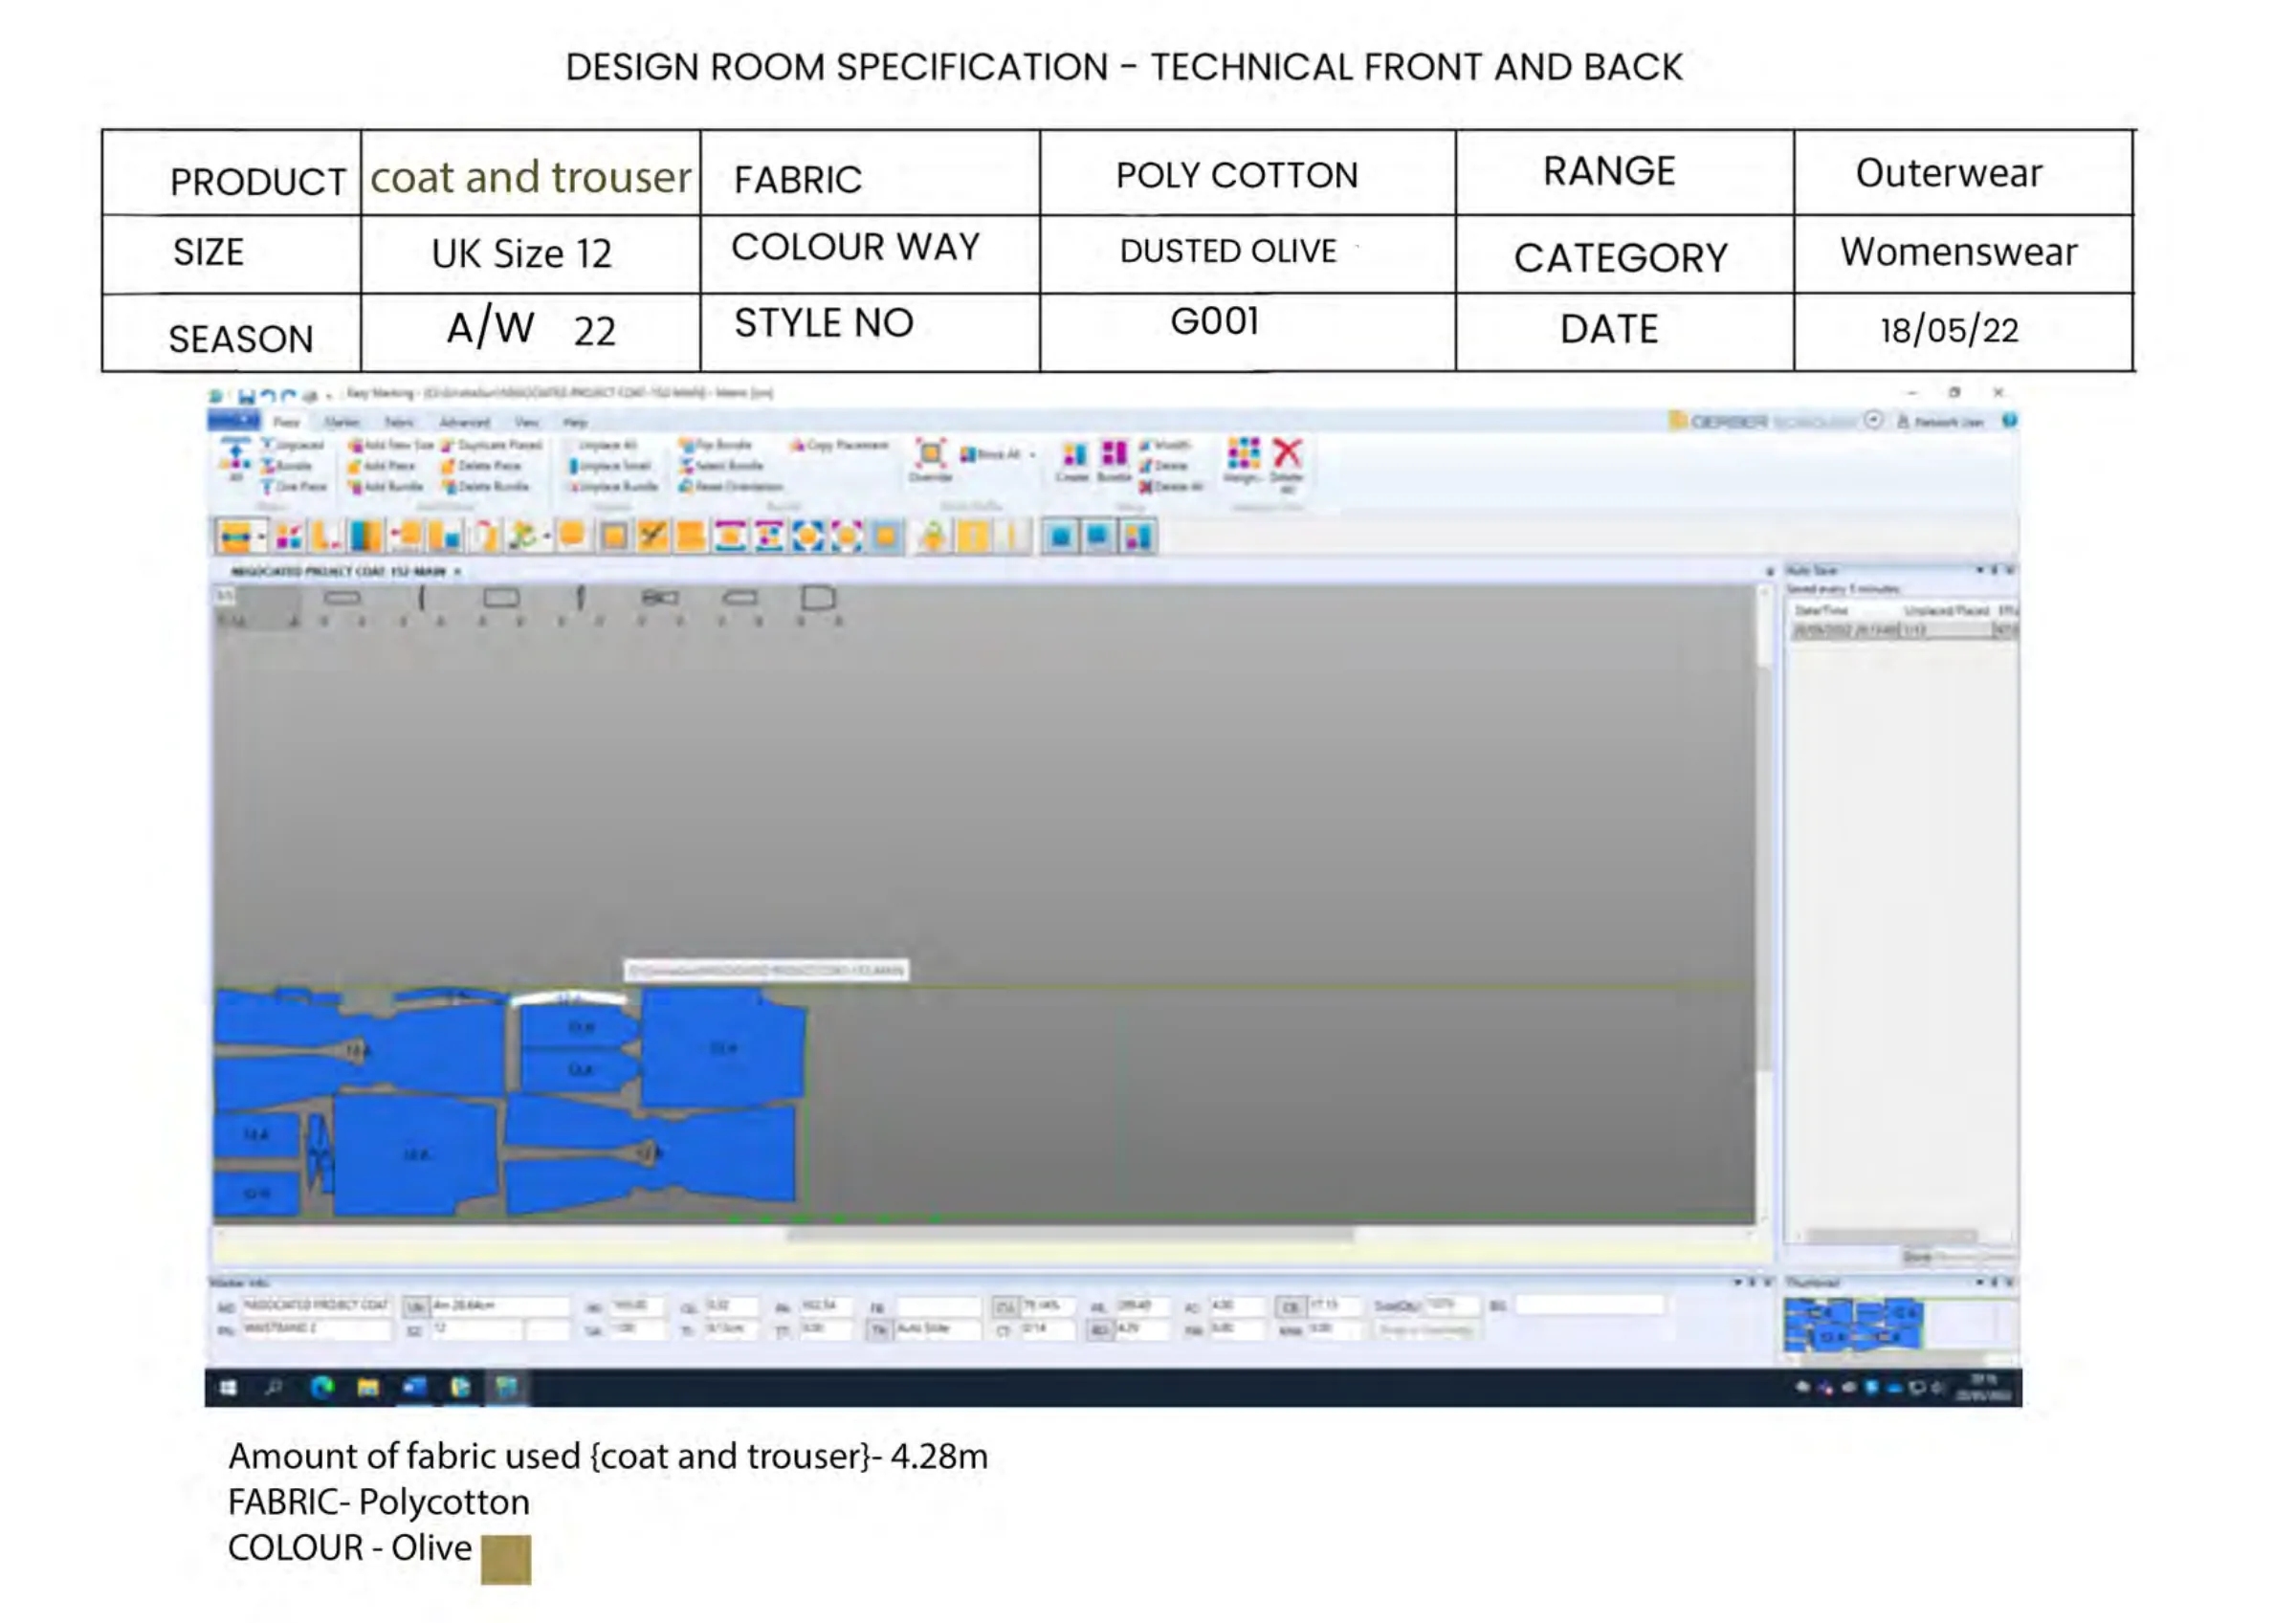Click the Save icon in the title bar

[247, 397]
